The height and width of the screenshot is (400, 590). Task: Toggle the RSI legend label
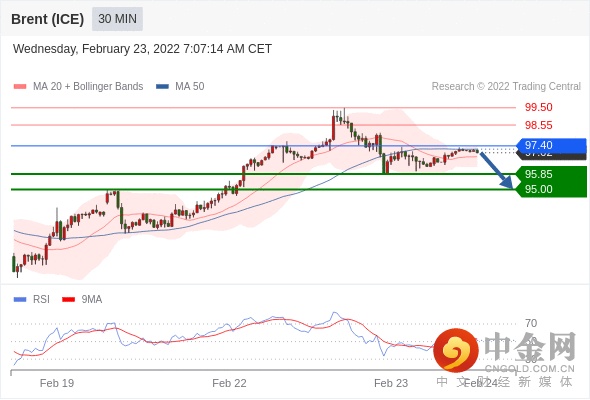pos(41,300)
